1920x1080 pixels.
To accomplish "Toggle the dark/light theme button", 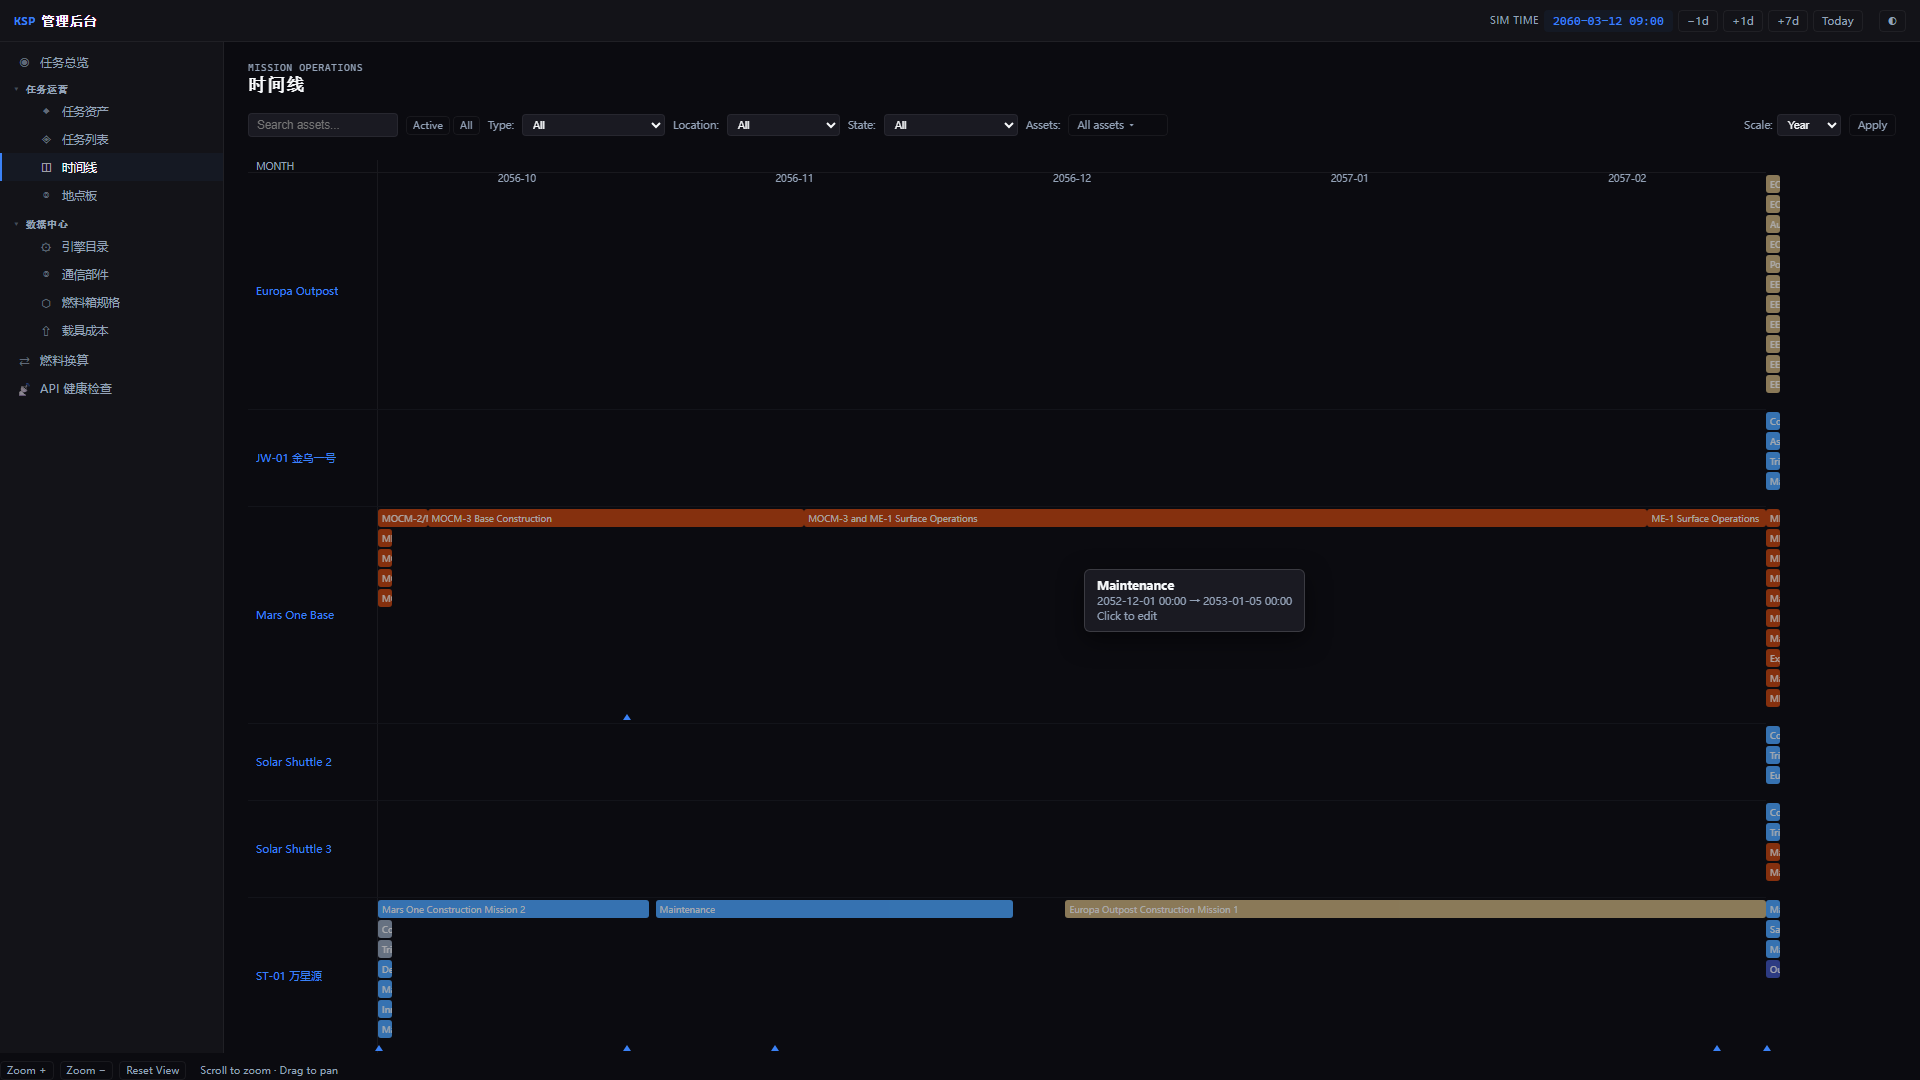I will point(1892,21).
